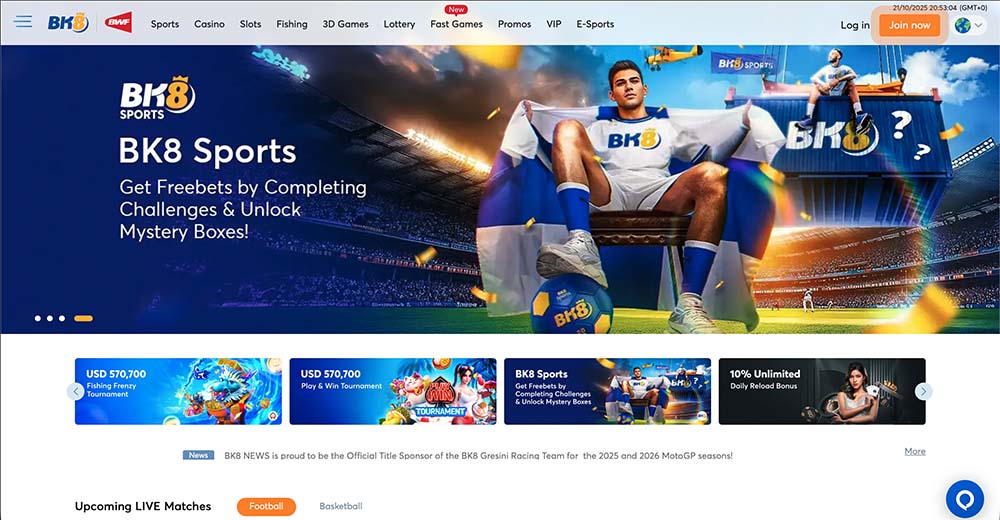The width and height of the screenshot is (1000, 520).
Task: Switch to the Basketball matches tab
Action: [341, 506]
